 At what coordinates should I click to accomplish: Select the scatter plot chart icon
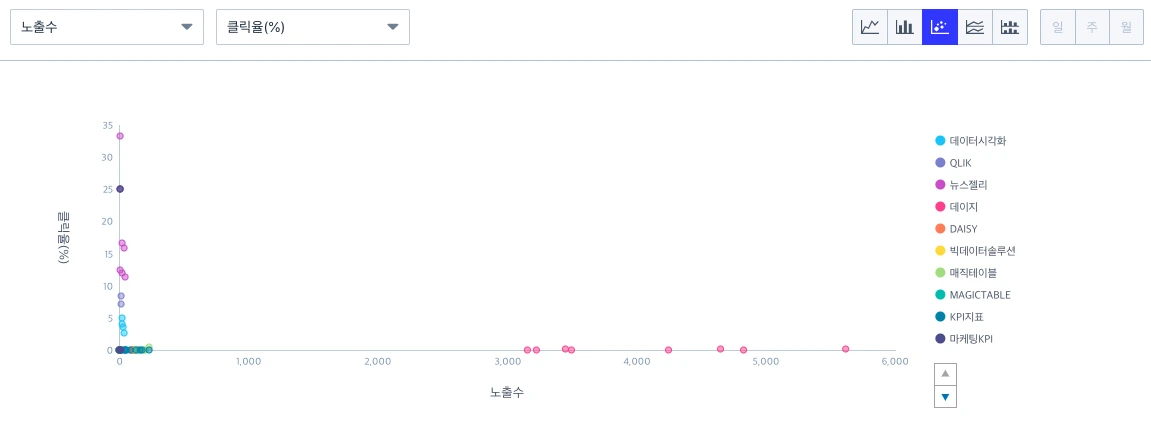point(940,27)
